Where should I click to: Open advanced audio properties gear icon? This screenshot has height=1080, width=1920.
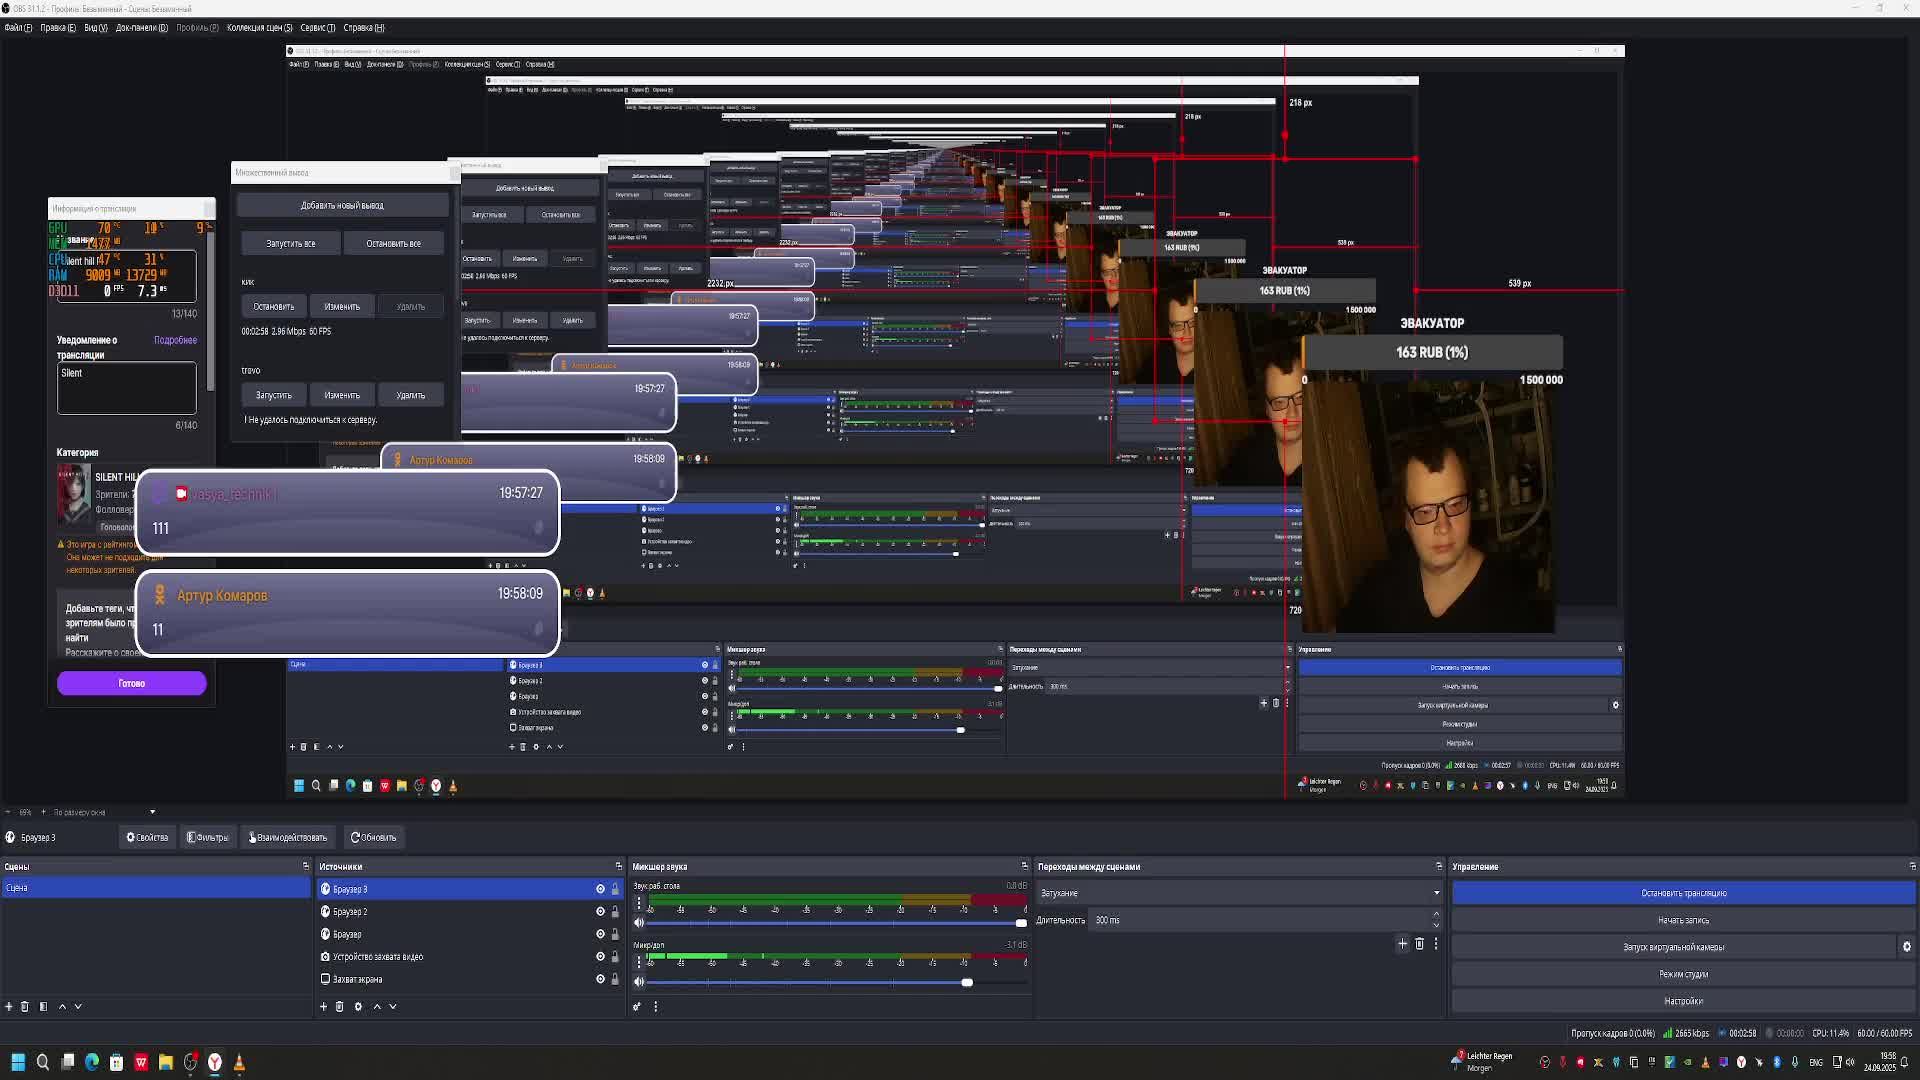coord(637,1006)
